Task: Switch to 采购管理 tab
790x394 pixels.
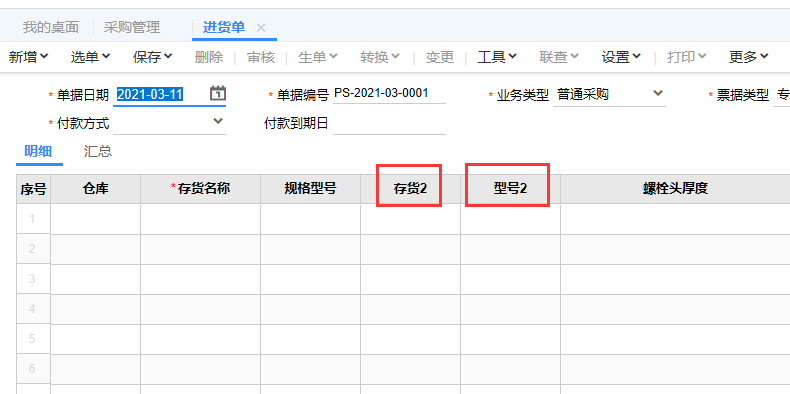Action: (131, 27)
